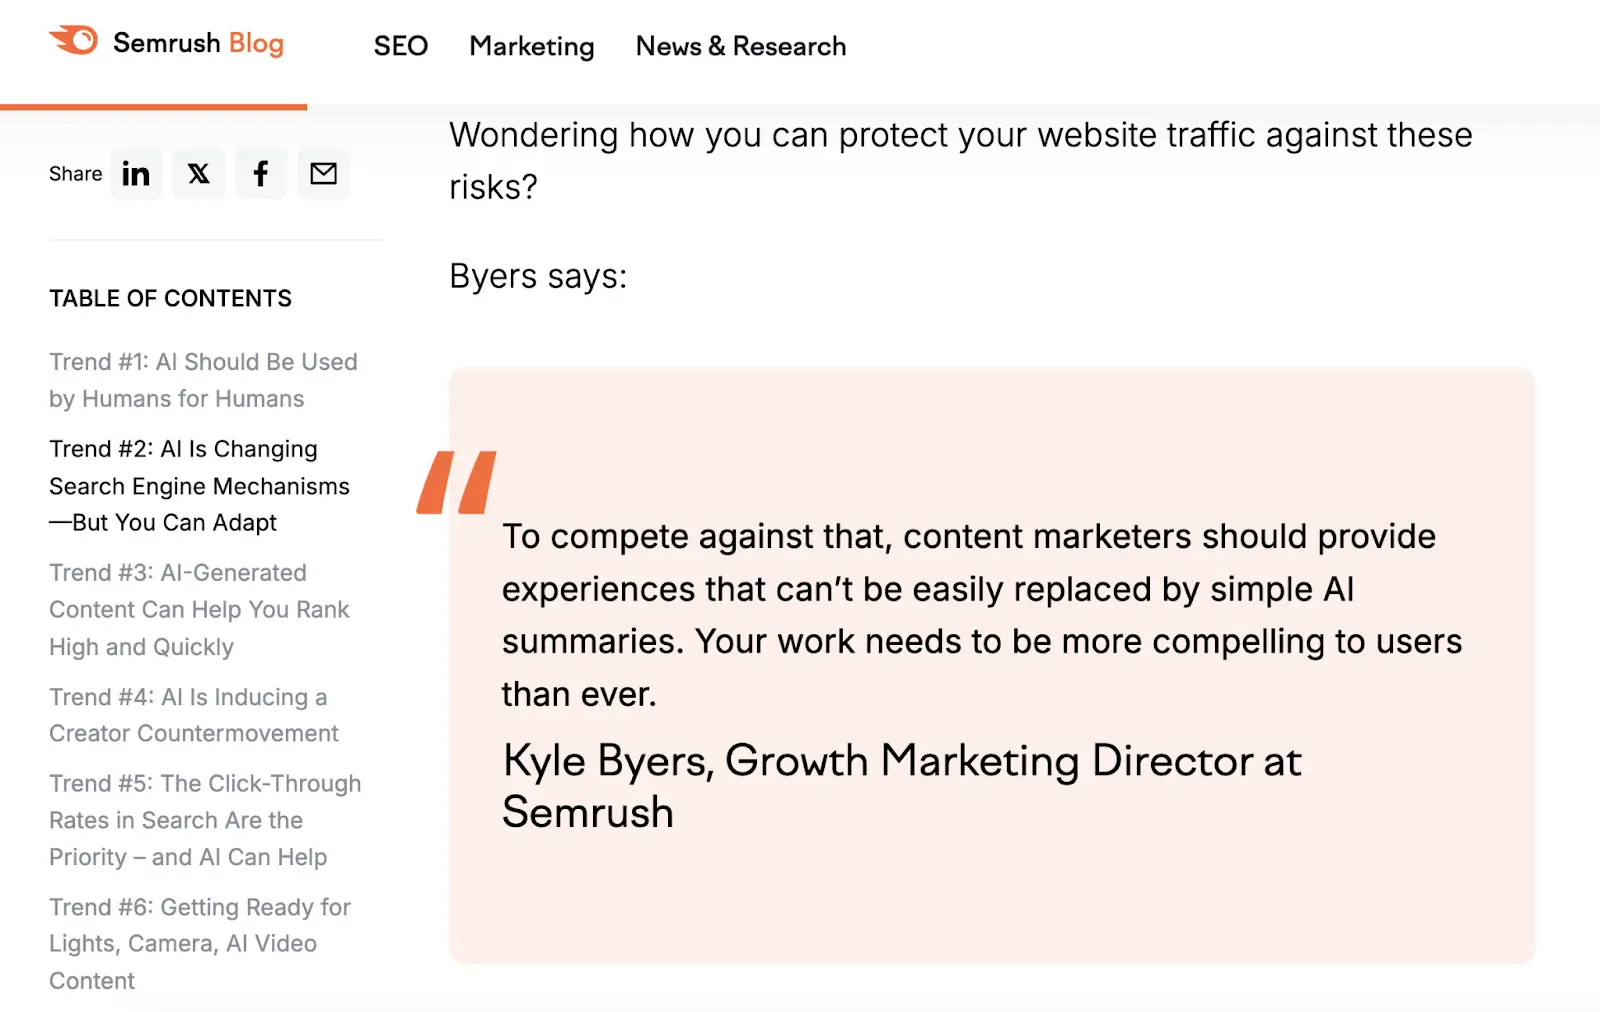Image resolution: width=1600 pixels, height=1012 pixels.
Task: Click Kyle Byers' attribution in the quote
Action: pyautogui.click(x=901, y=786)
